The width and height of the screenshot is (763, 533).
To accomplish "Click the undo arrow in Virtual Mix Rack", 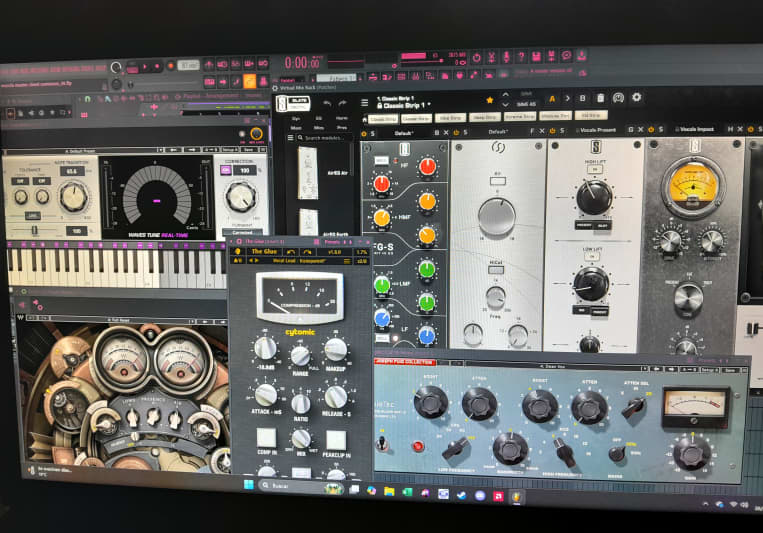I will coord(327,104).
